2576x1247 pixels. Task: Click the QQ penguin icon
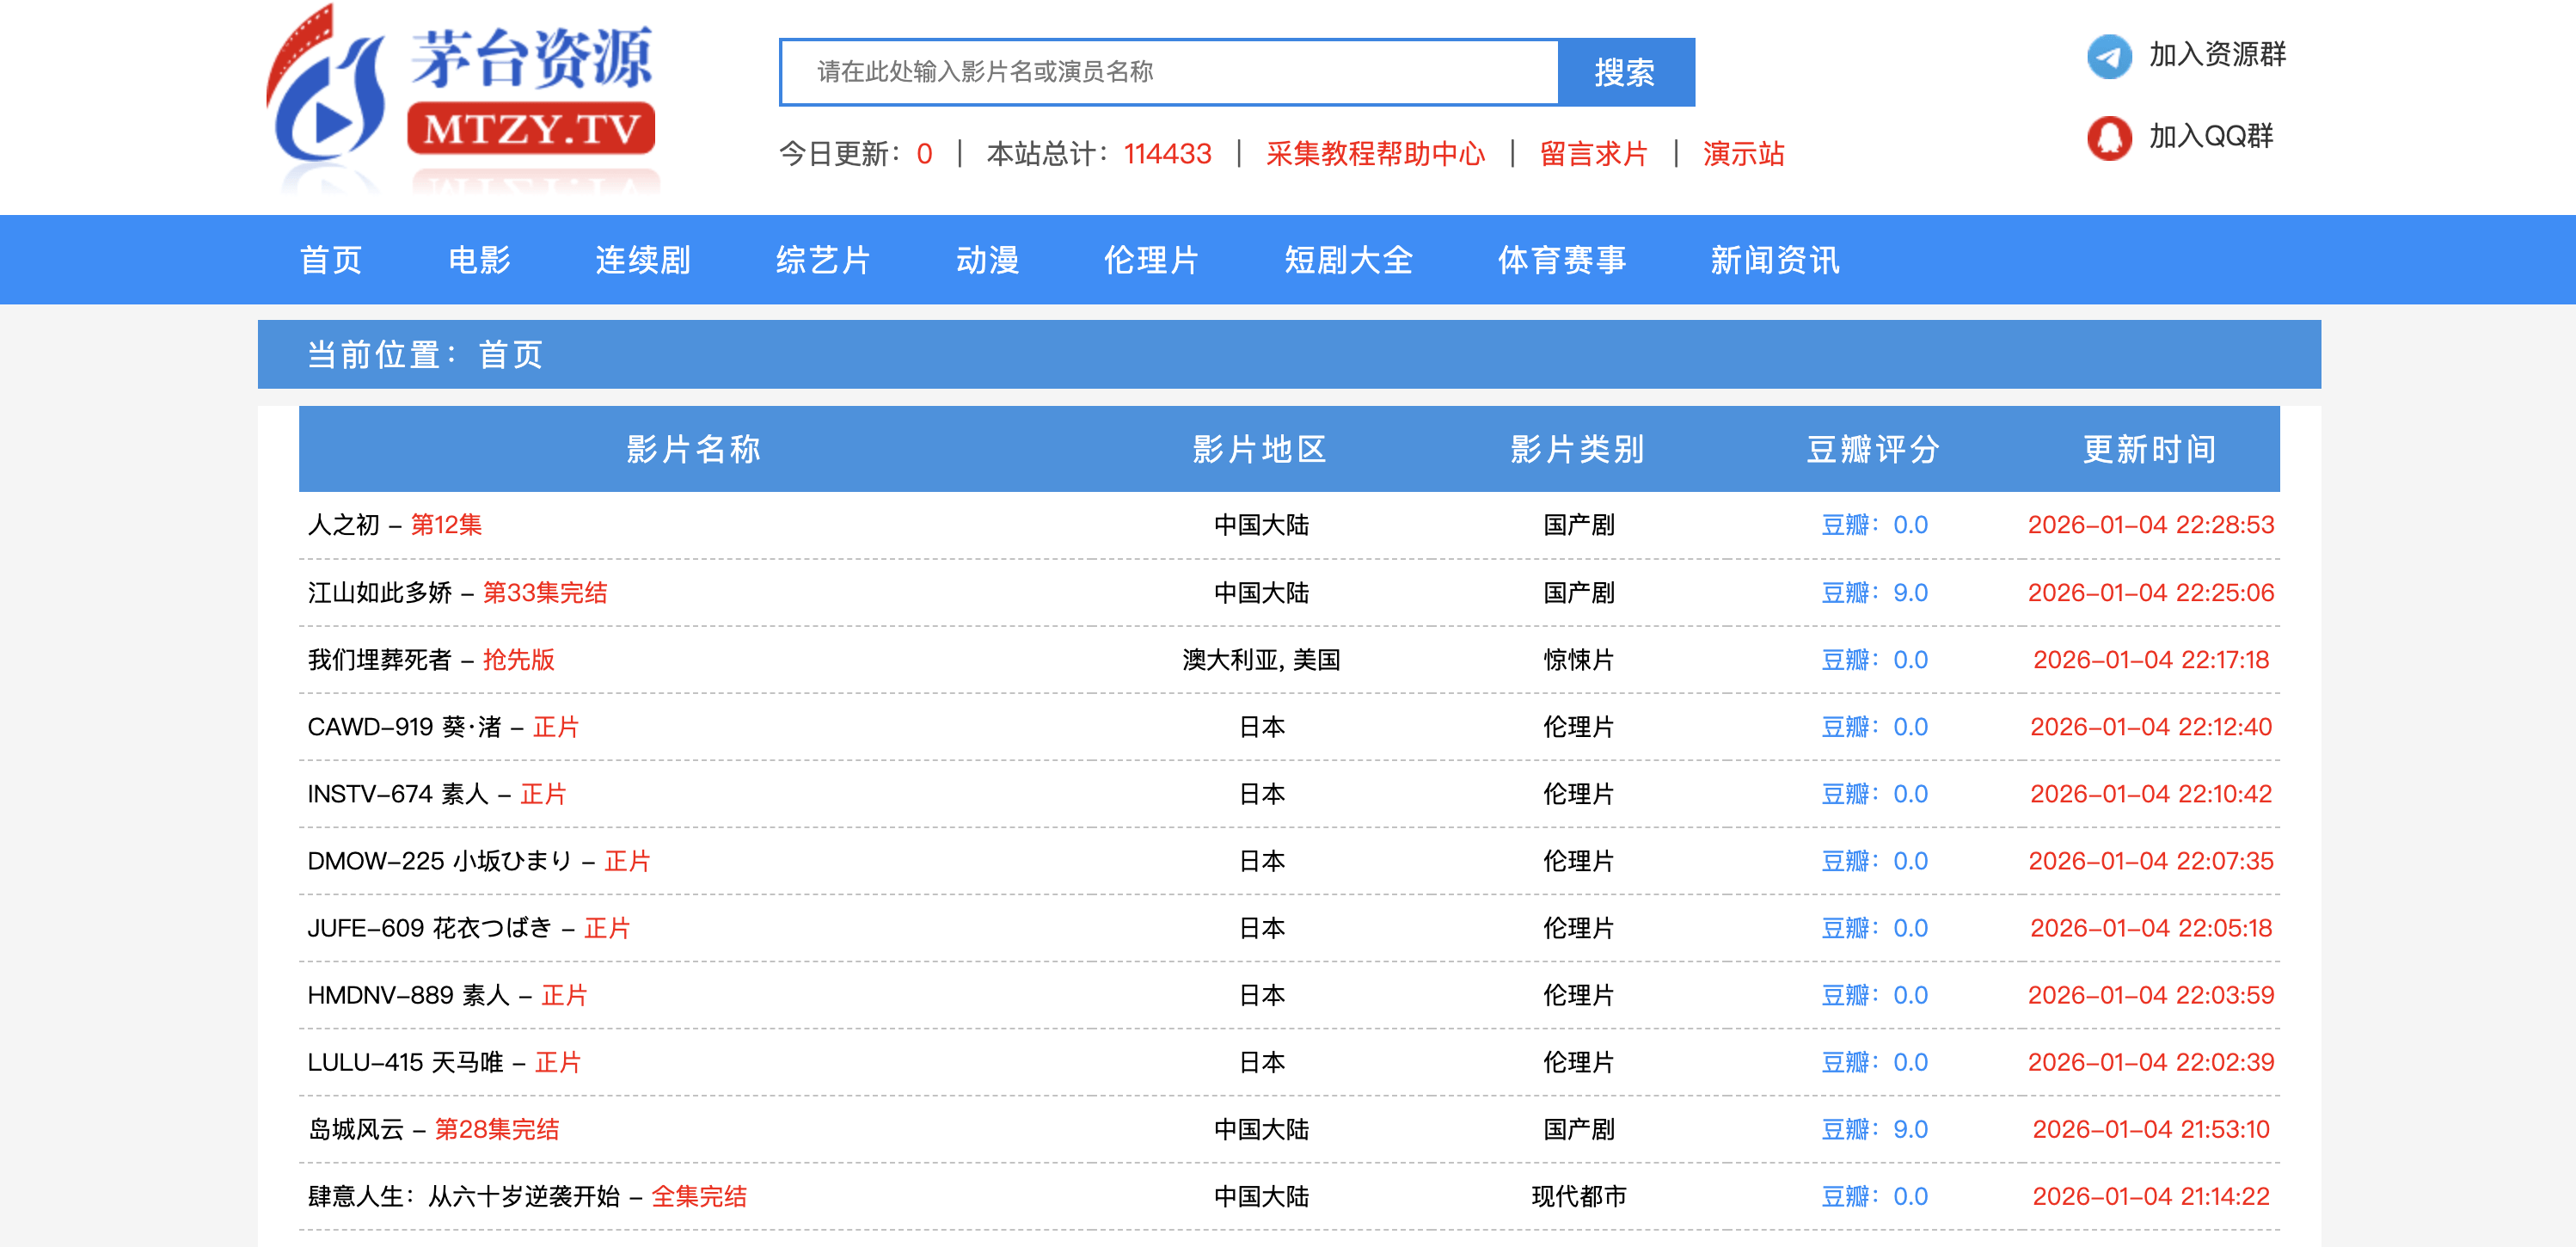click(2108, 137)
